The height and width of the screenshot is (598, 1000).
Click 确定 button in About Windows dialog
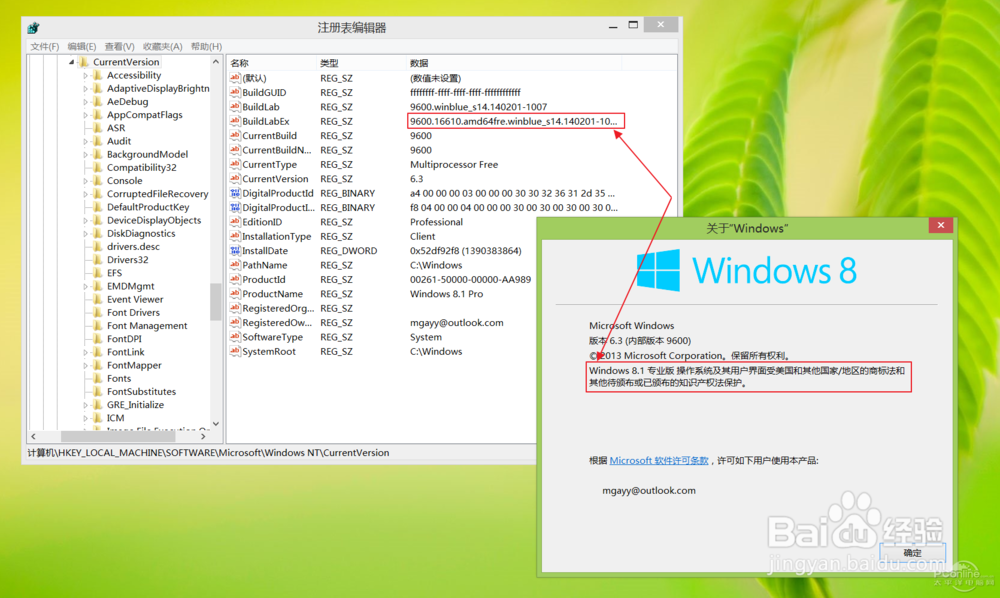point(912,553)
